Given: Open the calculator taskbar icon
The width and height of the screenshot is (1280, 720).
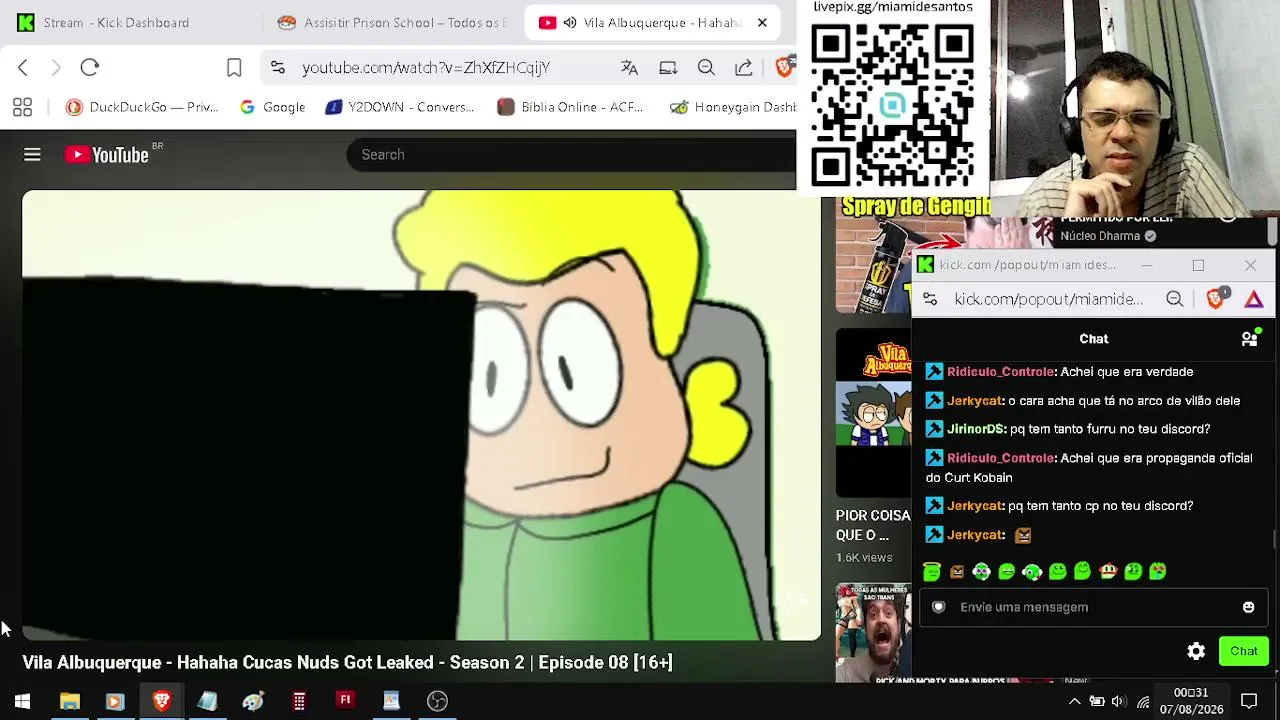Looking at the screenshot, I should click(299, 701).
